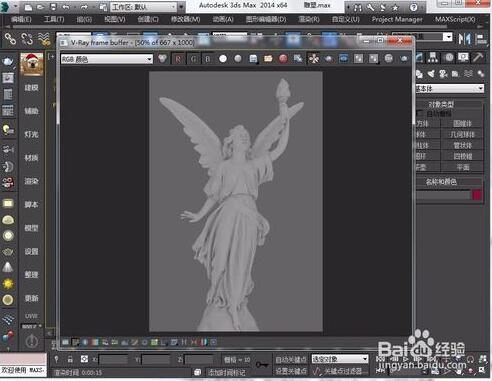Screen dimensions: 492x381
Task: Click the light bulb icon in left sidebar
Action: (x=8, y=130)
